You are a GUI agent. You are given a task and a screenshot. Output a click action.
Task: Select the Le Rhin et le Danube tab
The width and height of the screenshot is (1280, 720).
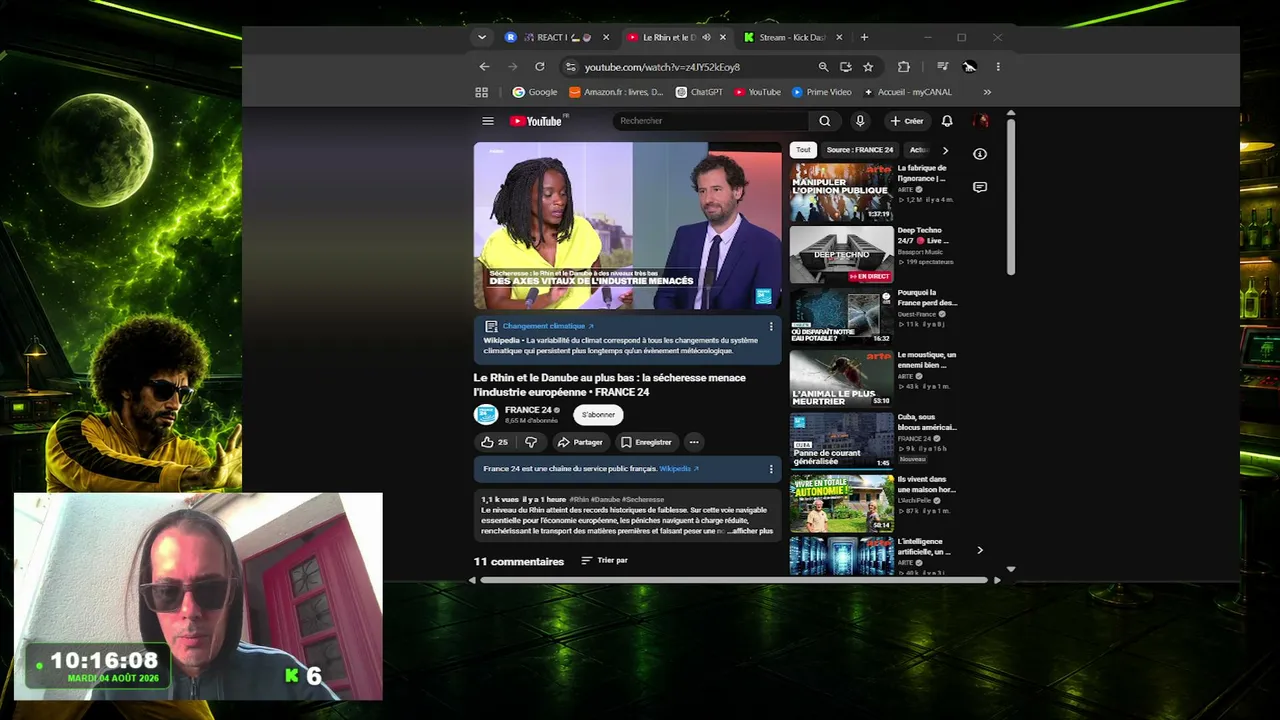(x=669, y=38)
